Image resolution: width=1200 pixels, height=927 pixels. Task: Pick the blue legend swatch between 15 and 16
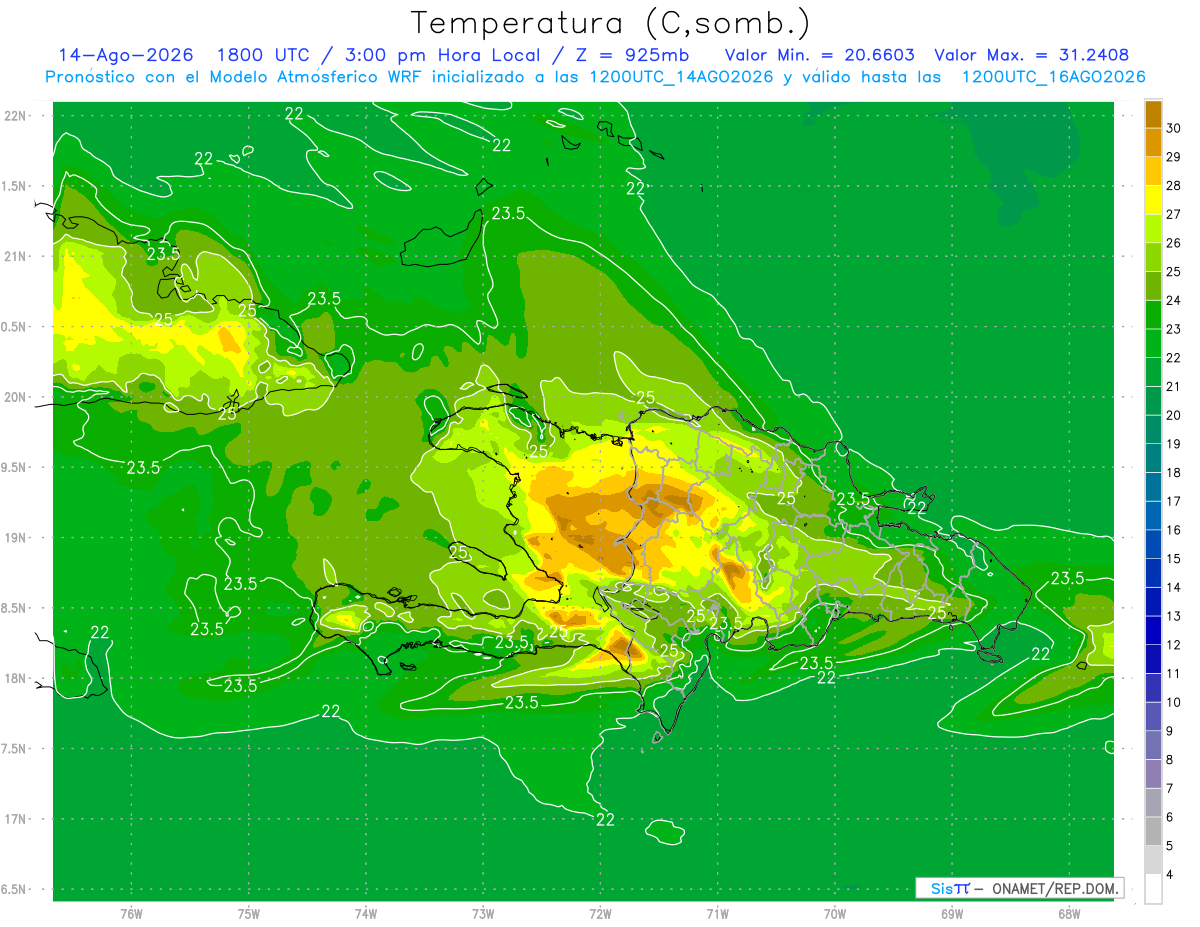point(1153,544)
